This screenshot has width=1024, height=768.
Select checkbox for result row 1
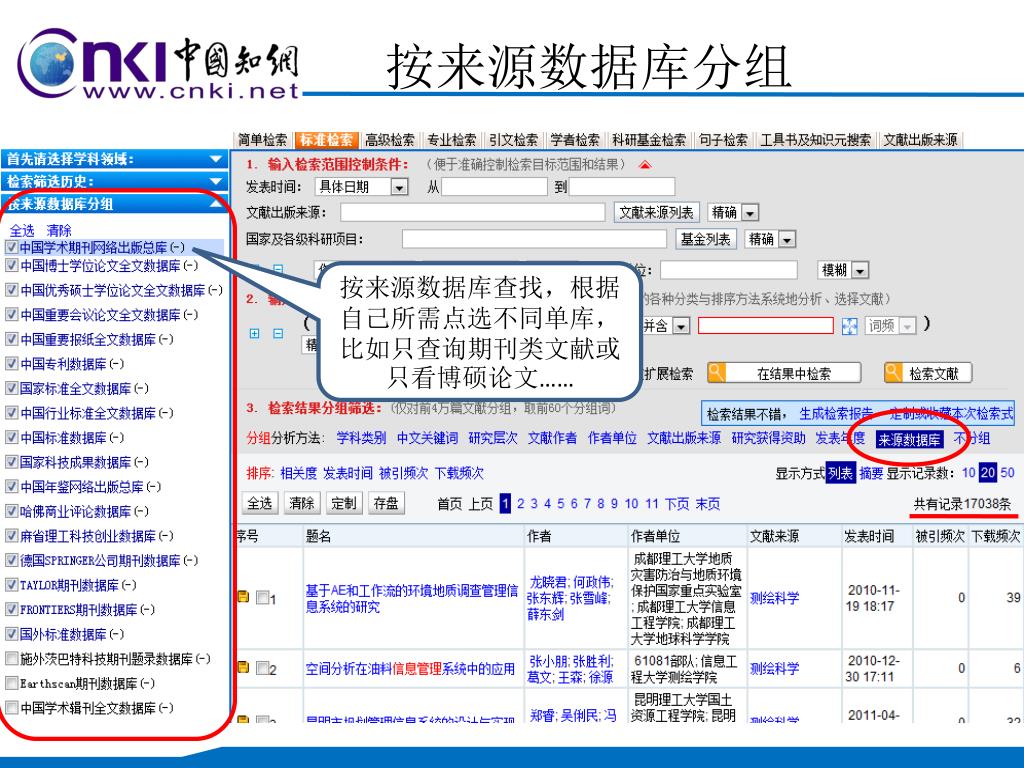(x=263, y=597)
